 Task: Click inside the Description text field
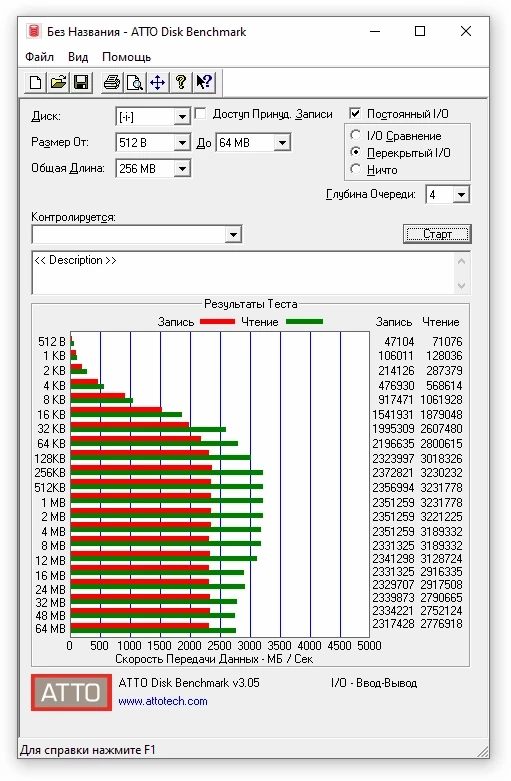pos(243,272)
